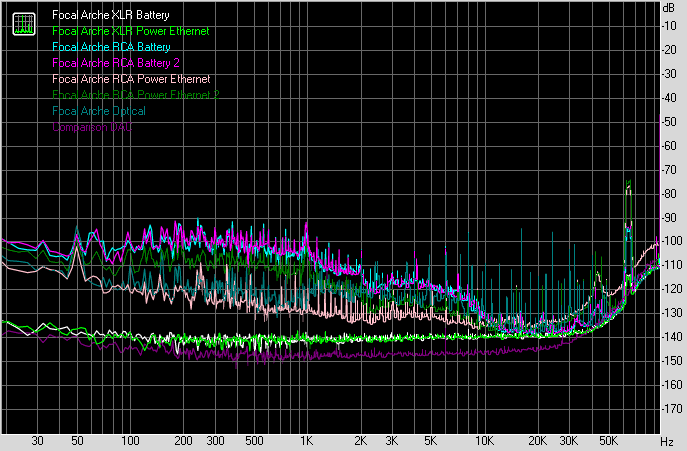This screenshot has width=687, height=451.
Task: Click the 50K frequency label
Action: tap(608, 441)
